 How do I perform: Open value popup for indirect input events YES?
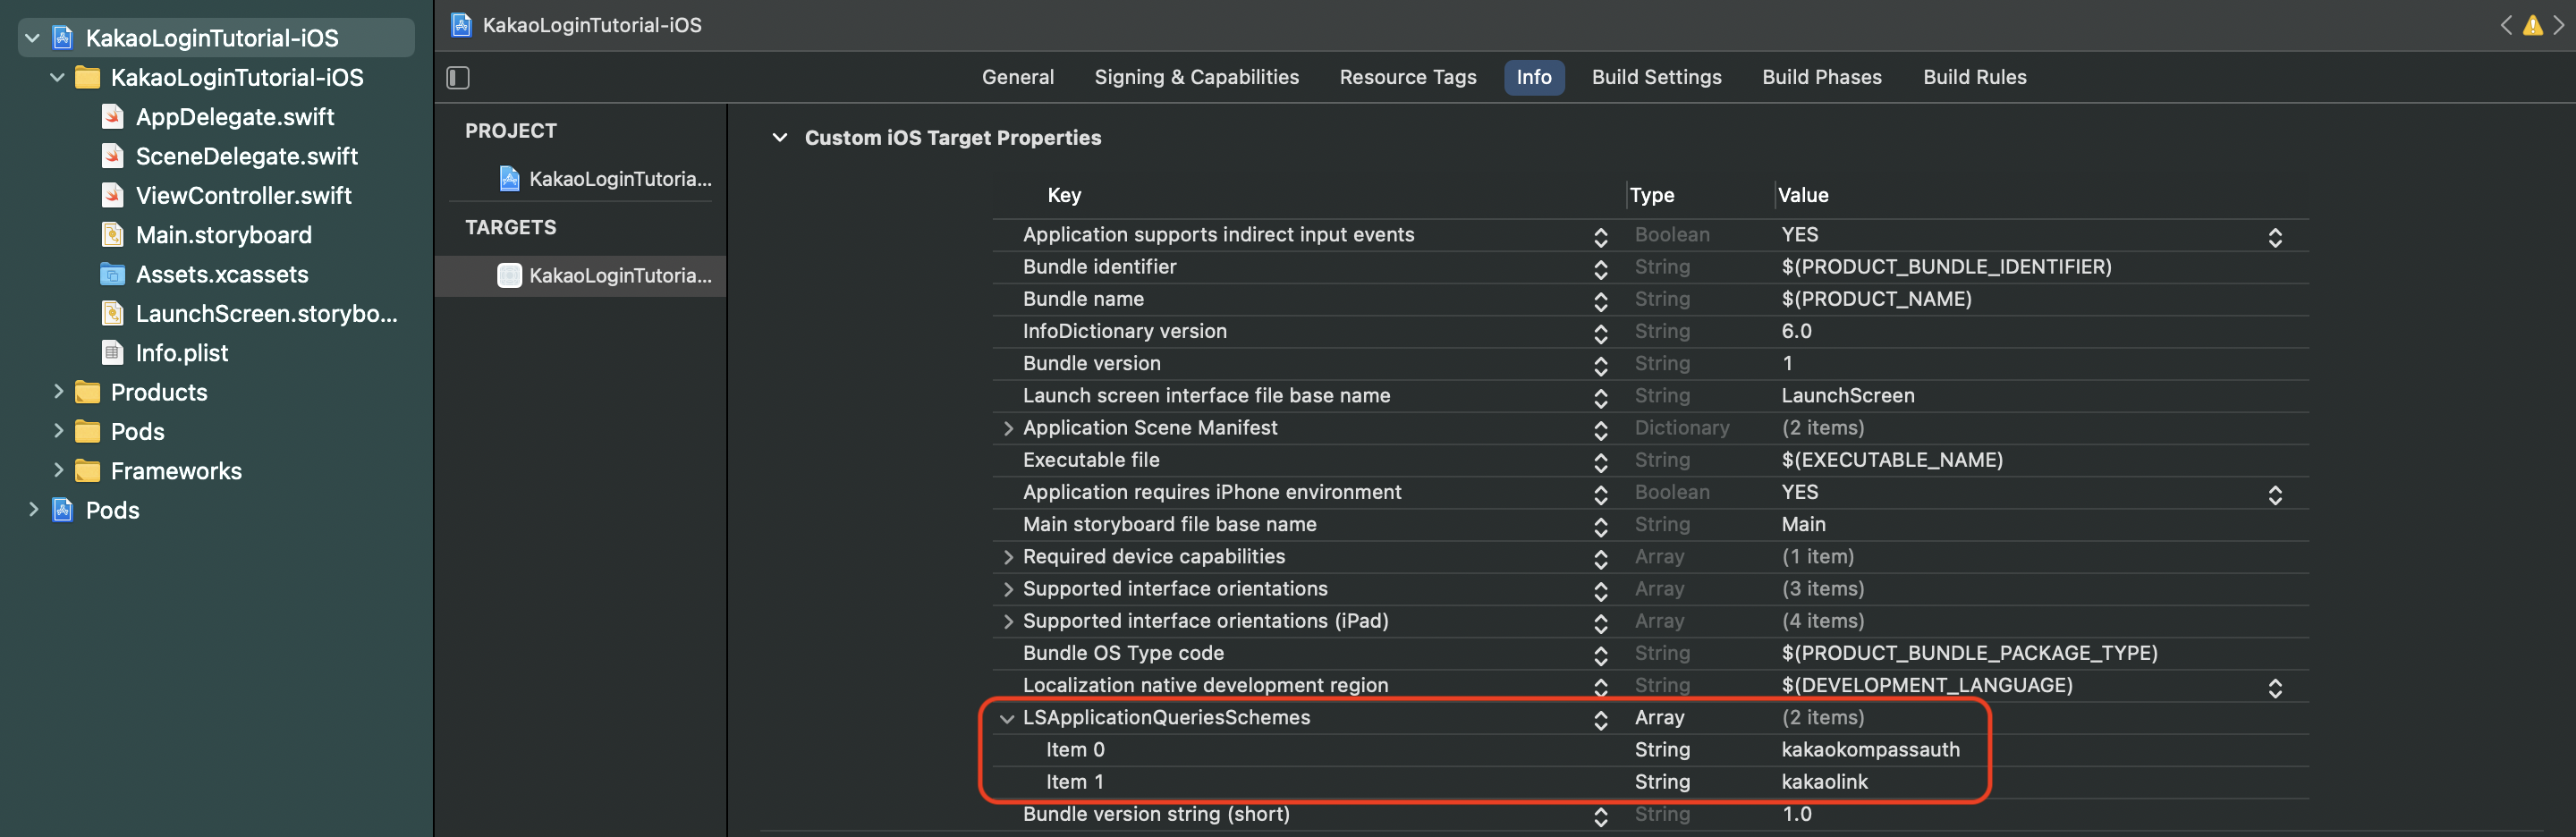[x=2275, y=237]
